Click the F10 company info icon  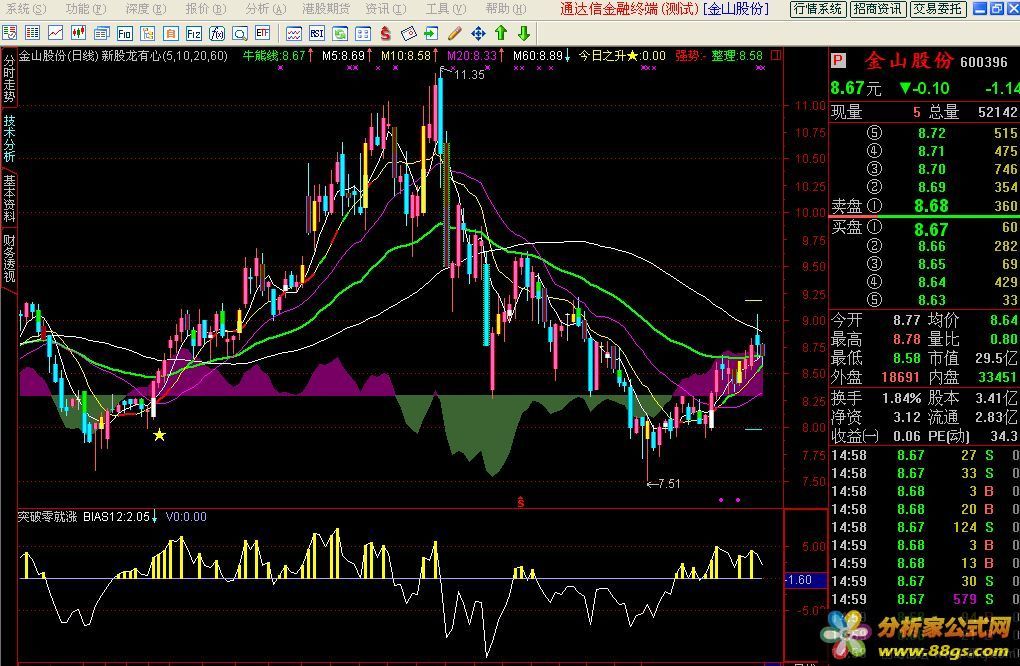click(125, 33)
